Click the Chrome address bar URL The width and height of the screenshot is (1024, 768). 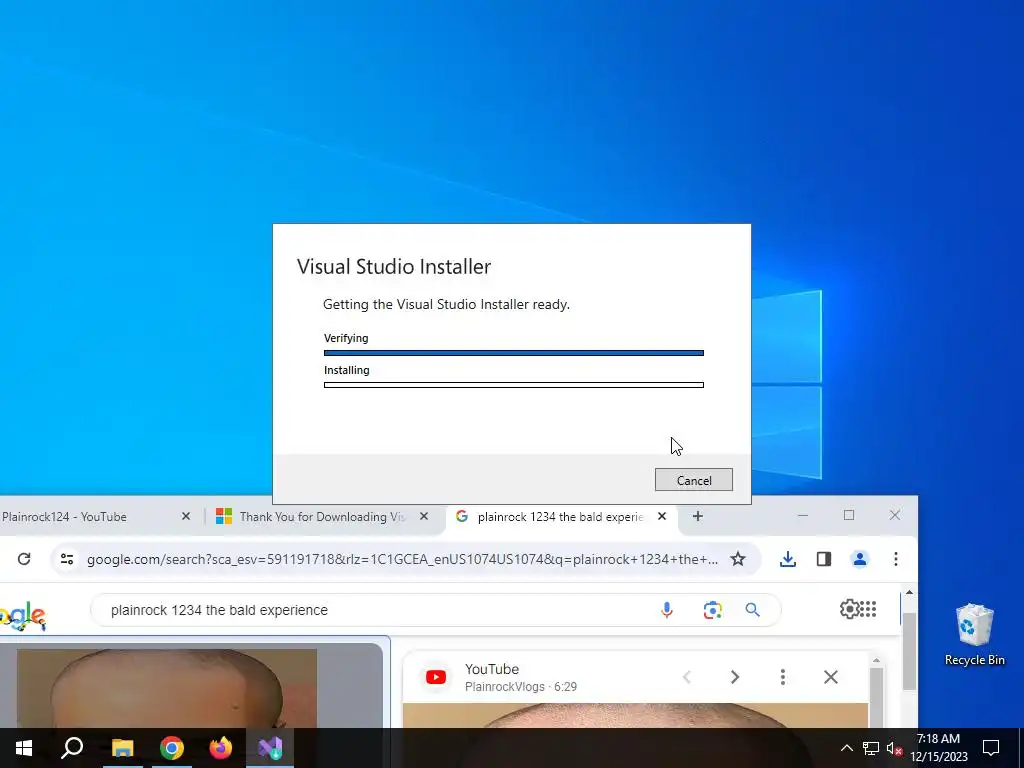click(x=402, y=559)
